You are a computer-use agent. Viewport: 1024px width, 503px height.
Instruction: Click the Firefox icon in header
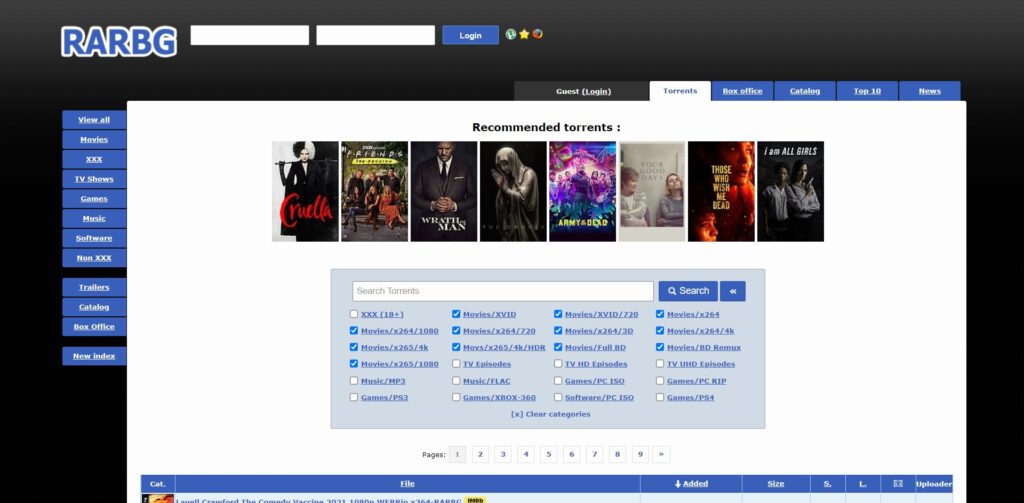click(x=537, y=35)
